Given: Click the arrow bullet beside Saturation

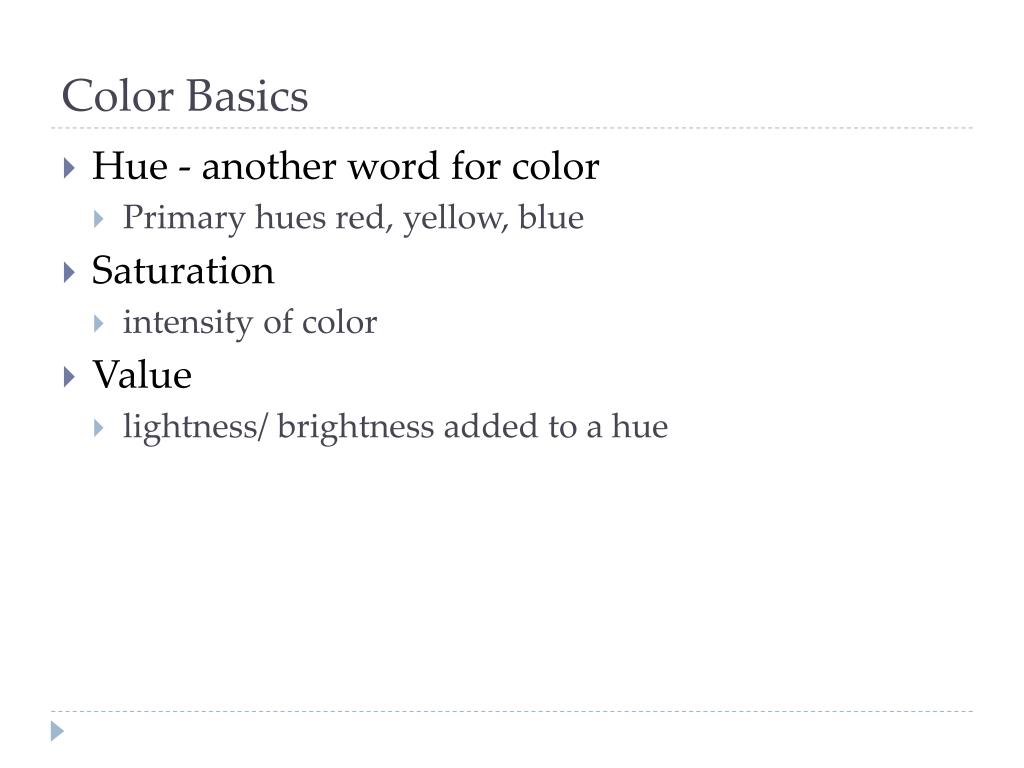Looking at the screenshot, I should (x=69, y=272).
